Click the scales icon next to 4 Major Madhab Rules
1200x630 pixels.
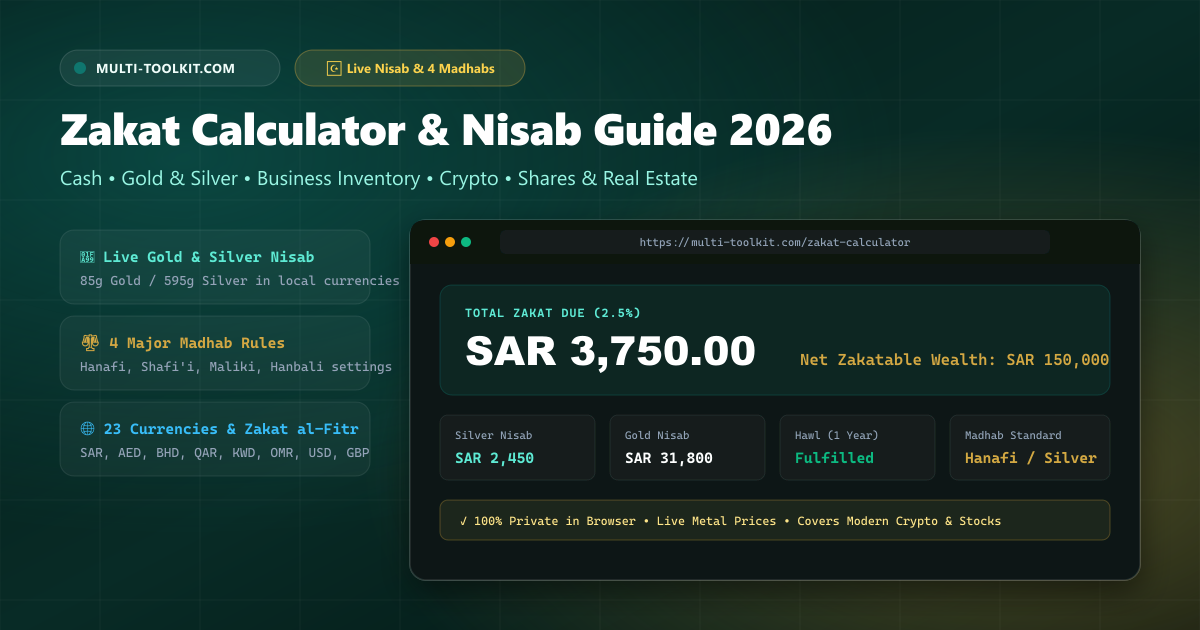pyautogui.click(x=90, y=343)
